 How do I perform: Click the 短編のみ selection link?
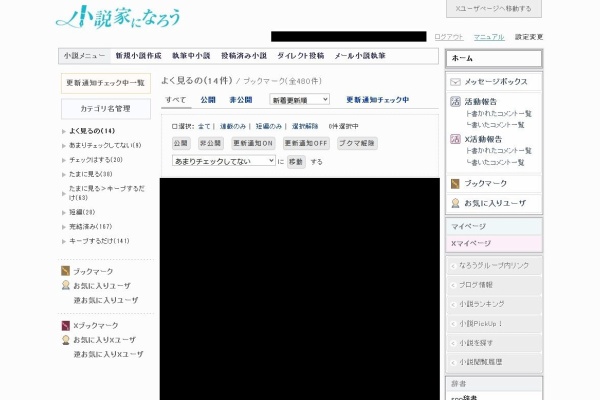(269, 126)
